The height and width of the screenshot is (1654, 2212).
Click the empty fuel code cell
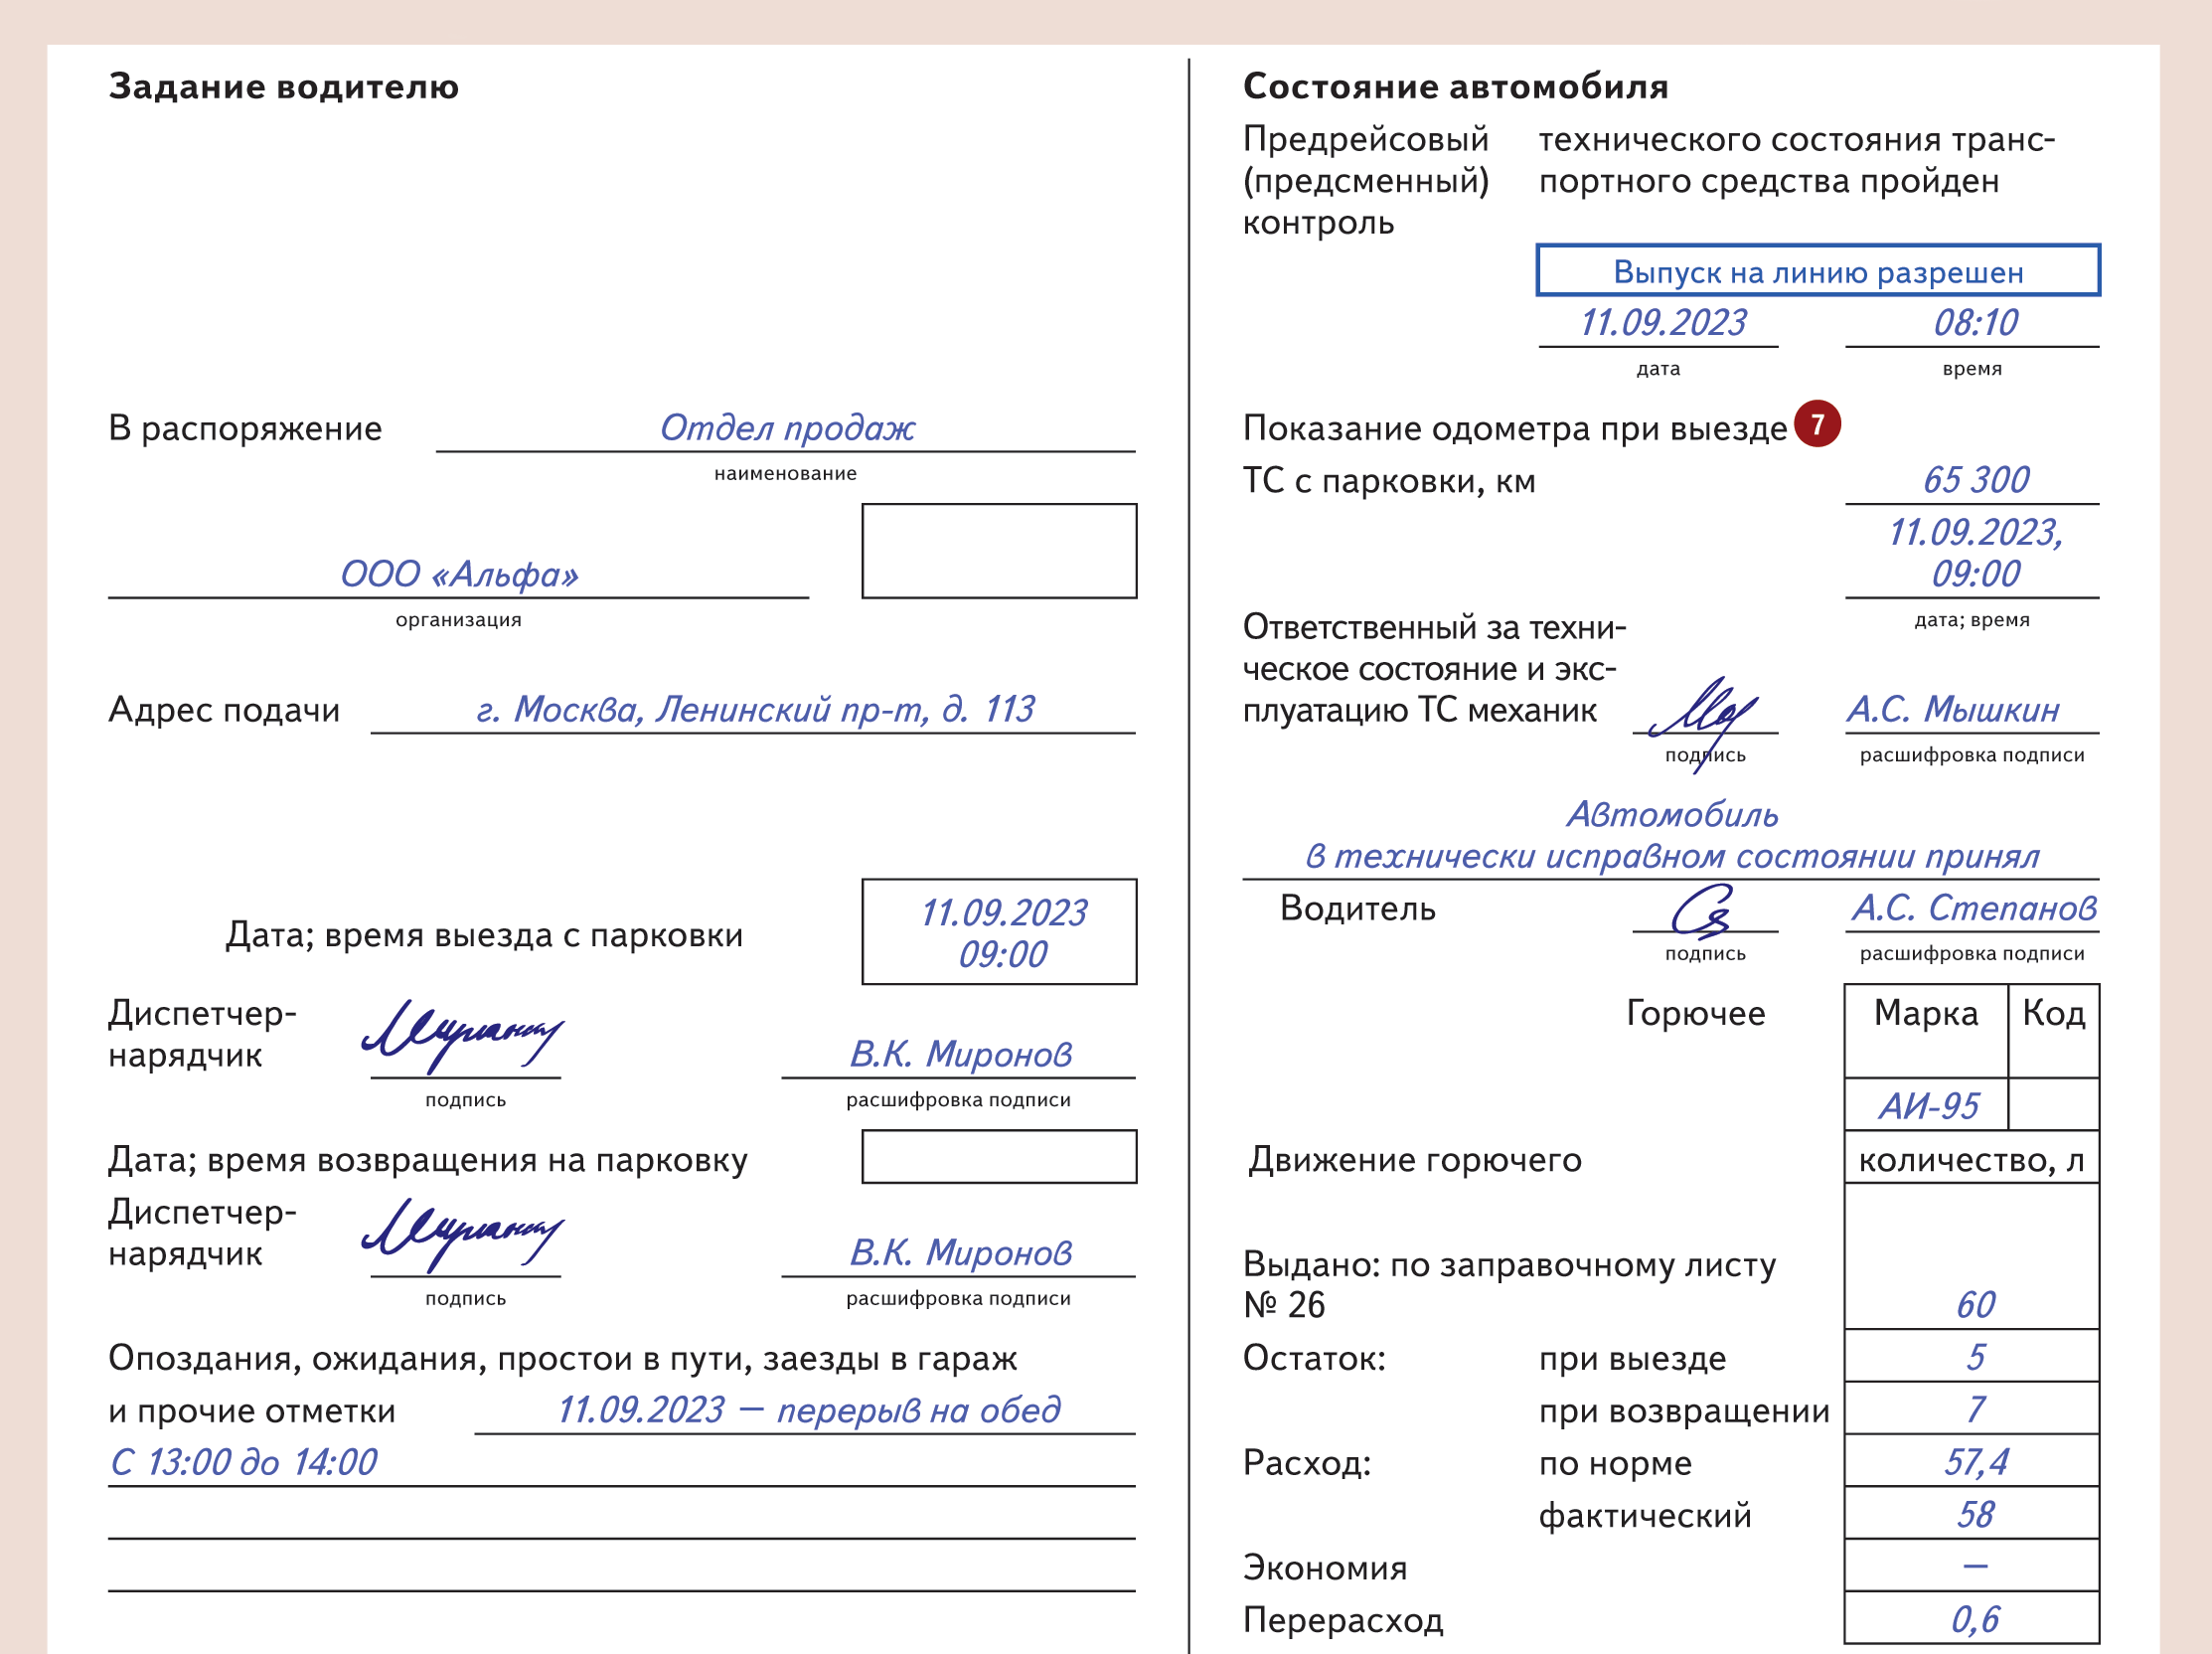(2053, 1105)
